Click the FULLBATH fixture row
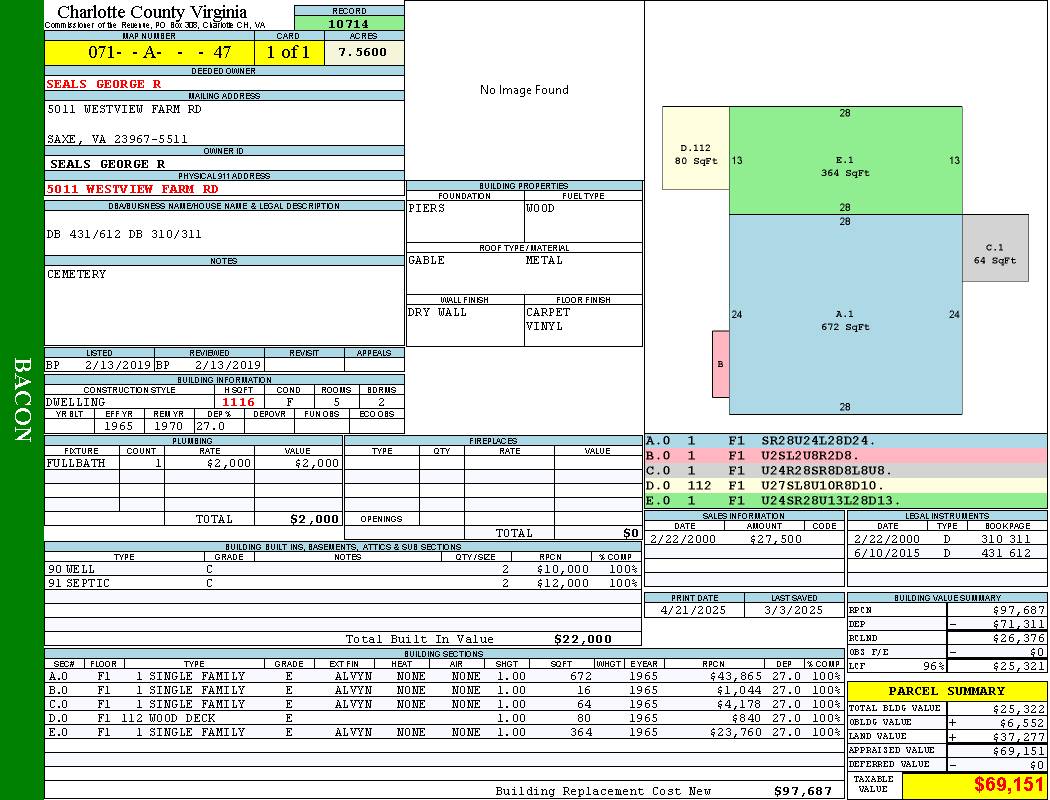 click(194, 463)
